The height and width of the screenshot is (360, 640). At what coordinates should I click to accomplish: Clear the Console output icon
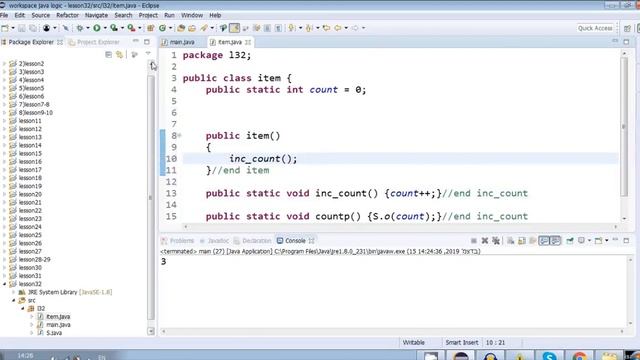510,241
